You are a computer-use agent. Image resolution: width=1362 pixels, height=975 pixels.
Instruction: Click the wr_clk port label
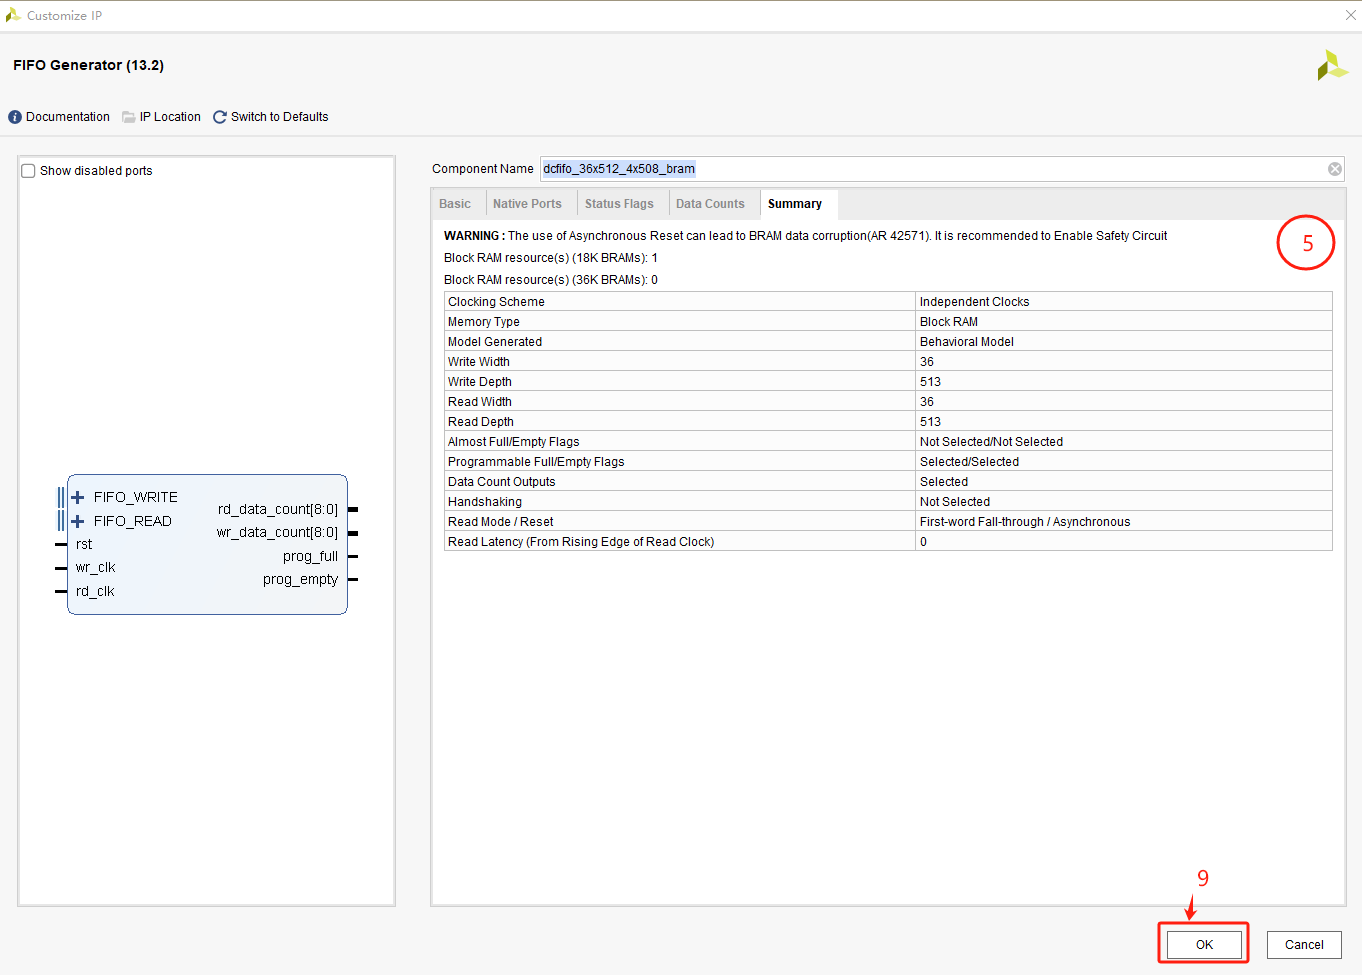[x=96, y=567]
